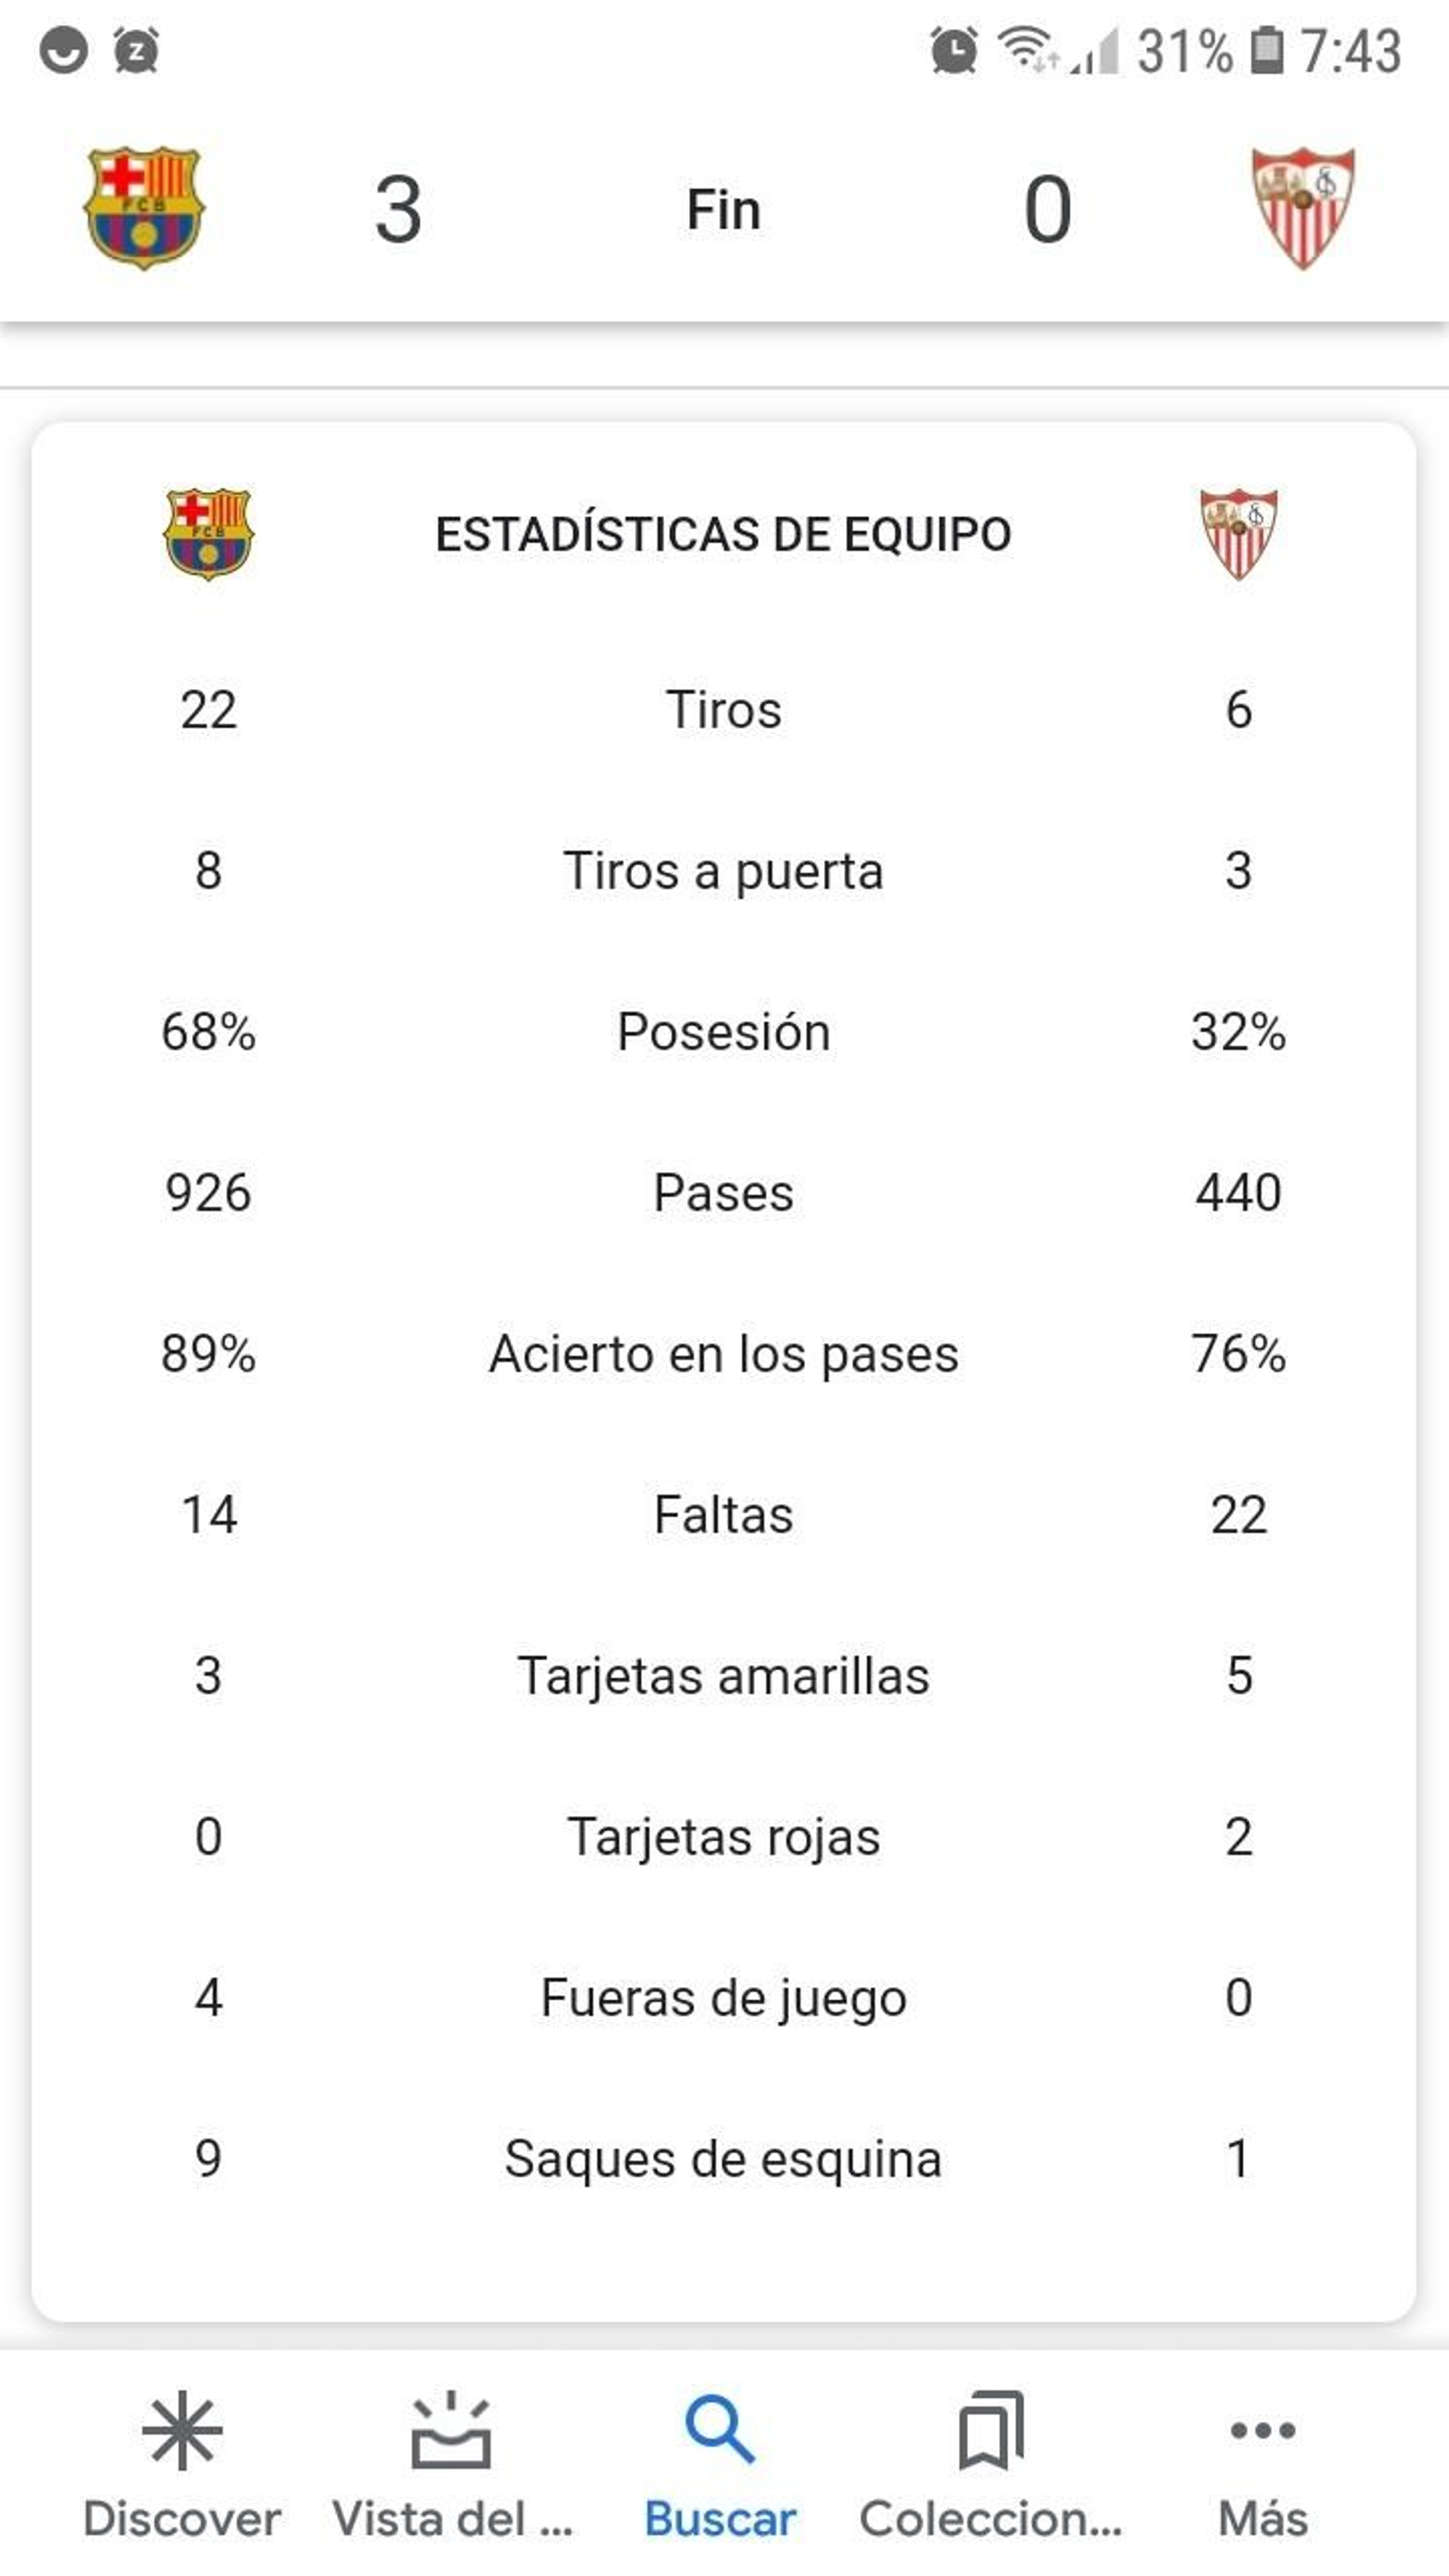Open the Más three-dot icon

pos(1264,2432)
